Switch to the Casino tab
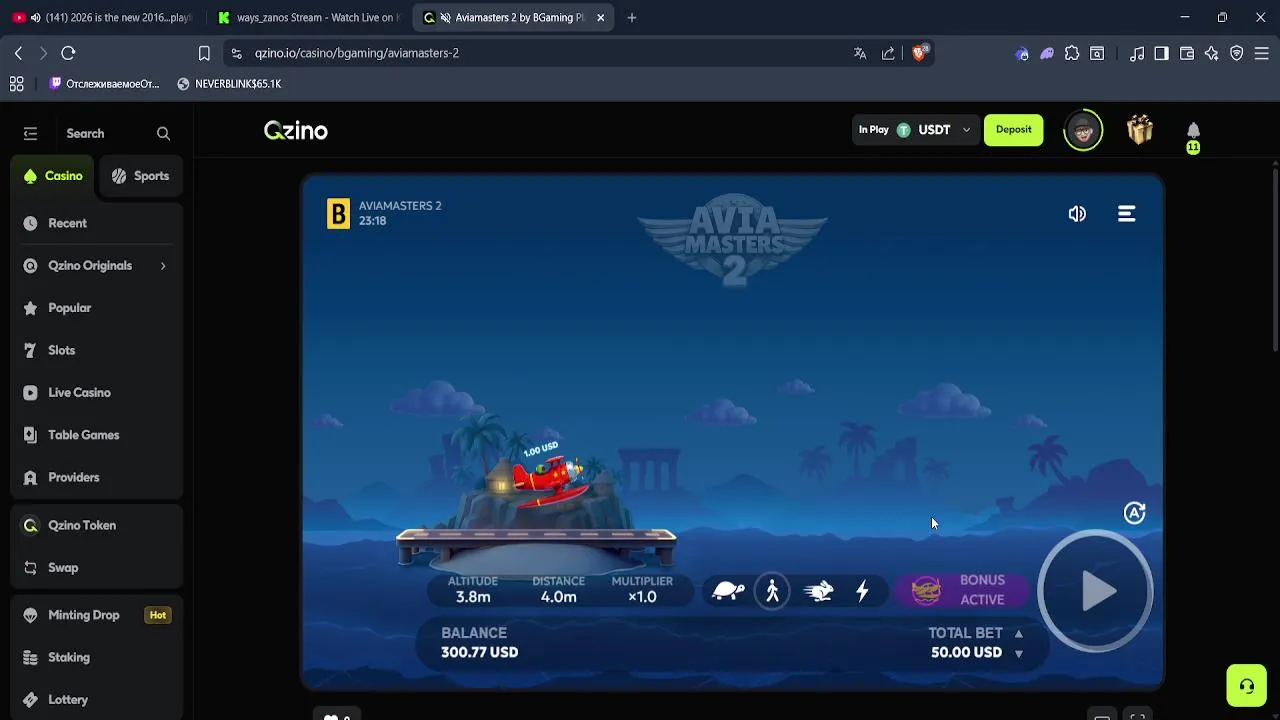The image size is (1280, 720). (54, 176)
